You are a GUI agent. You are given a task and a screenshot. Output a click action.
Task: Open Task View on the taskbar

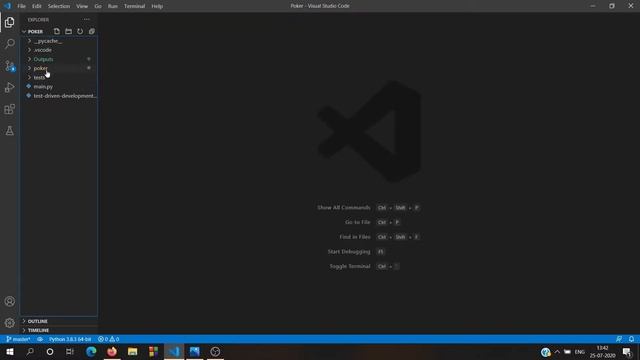tap(70, 351)
